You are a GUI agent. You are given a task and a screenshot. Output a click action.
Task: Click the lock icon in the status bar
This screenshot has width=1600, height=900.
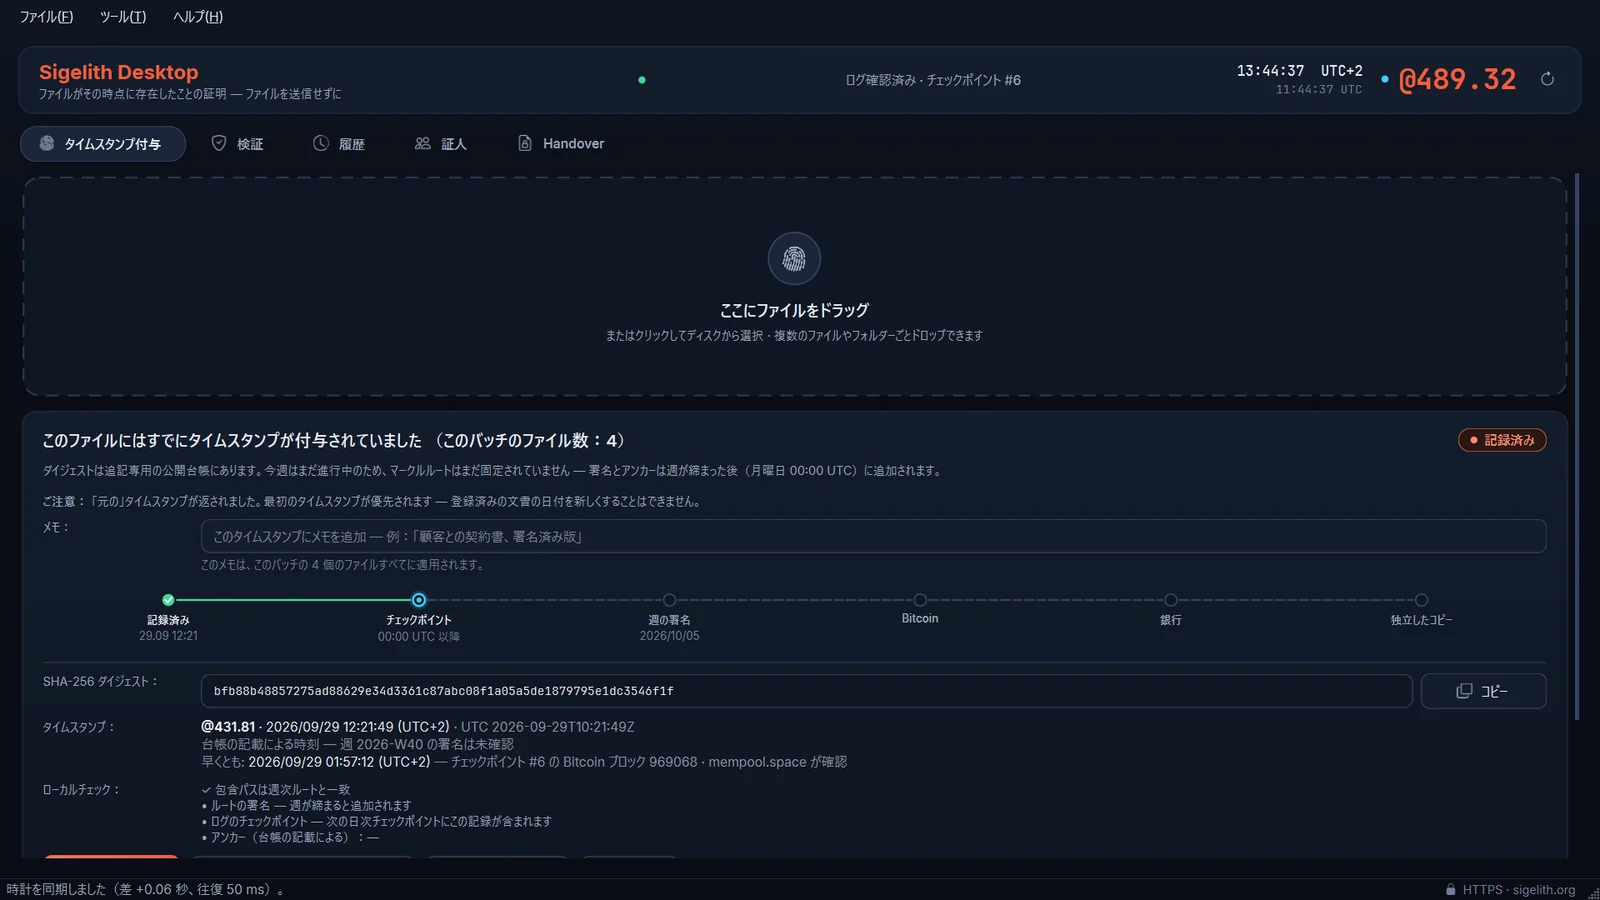(1450, 889)
